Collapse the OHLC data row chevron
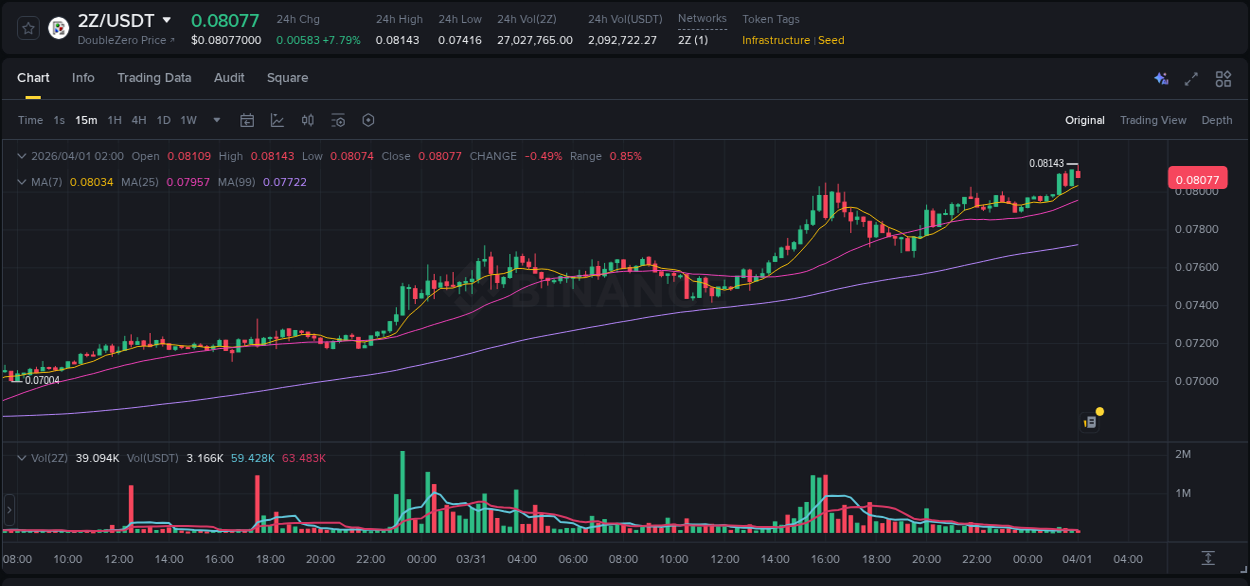This screenshot has width=1250, height=586. (x=21, y=156)
